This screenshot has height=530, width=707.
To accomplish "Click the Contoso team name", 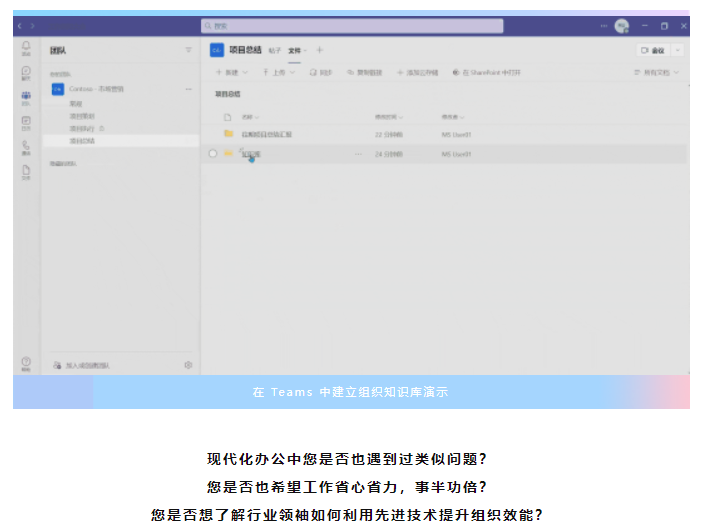I will [x=96, y=89].
